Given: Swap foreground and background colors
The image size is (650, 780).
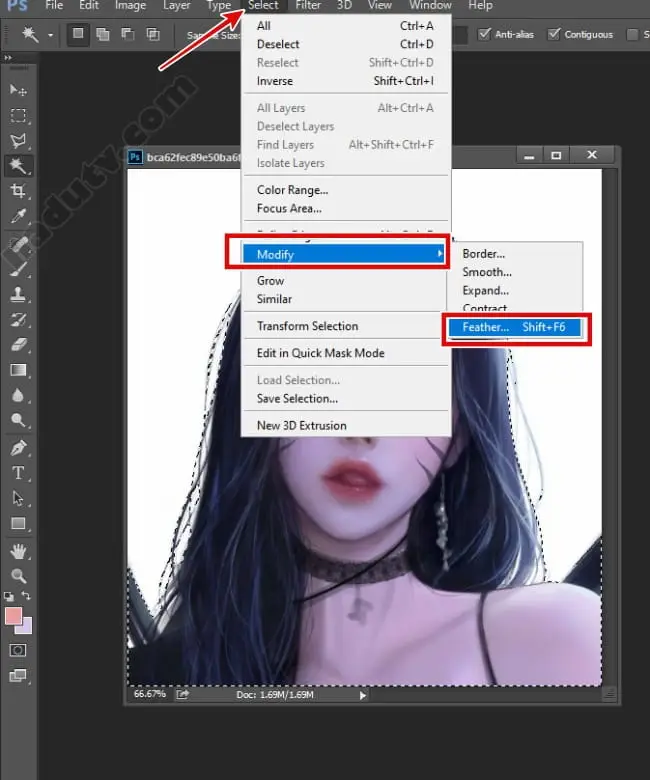Looking at the screenshot, I should pyautogui.click(x=26, y=595).
